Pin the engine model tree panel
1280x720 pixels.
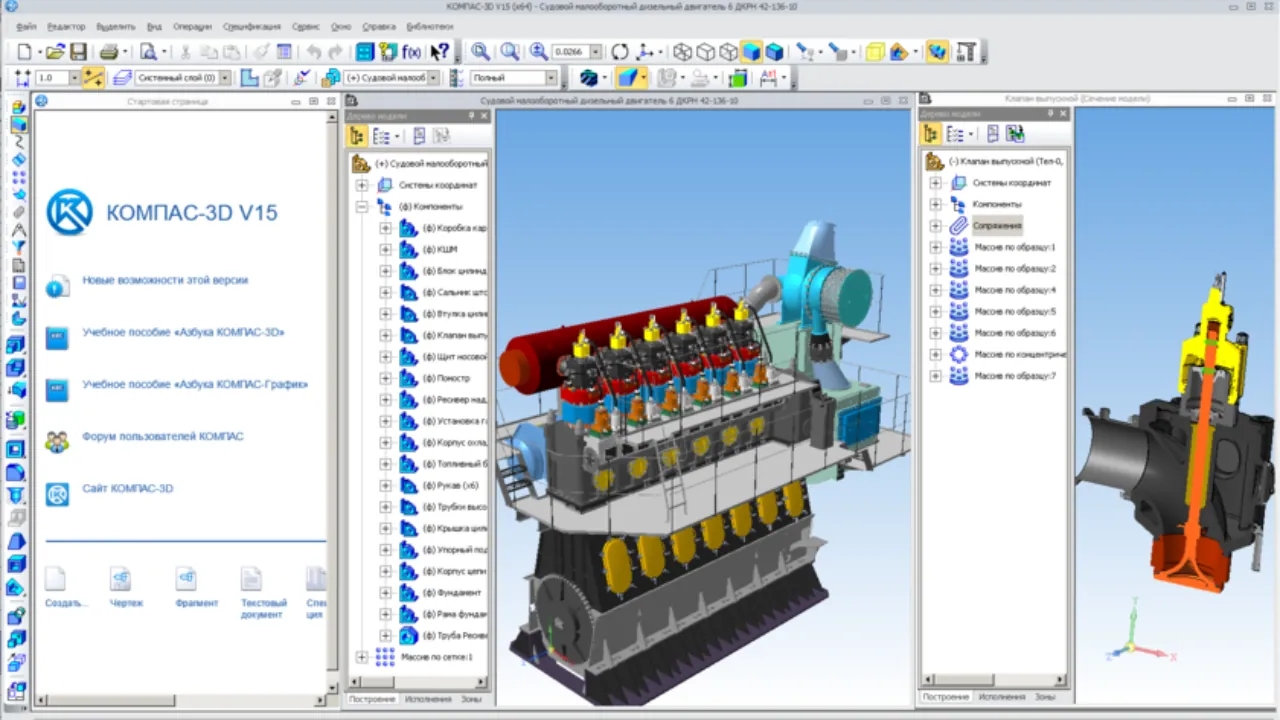click(x=472, y=116)
